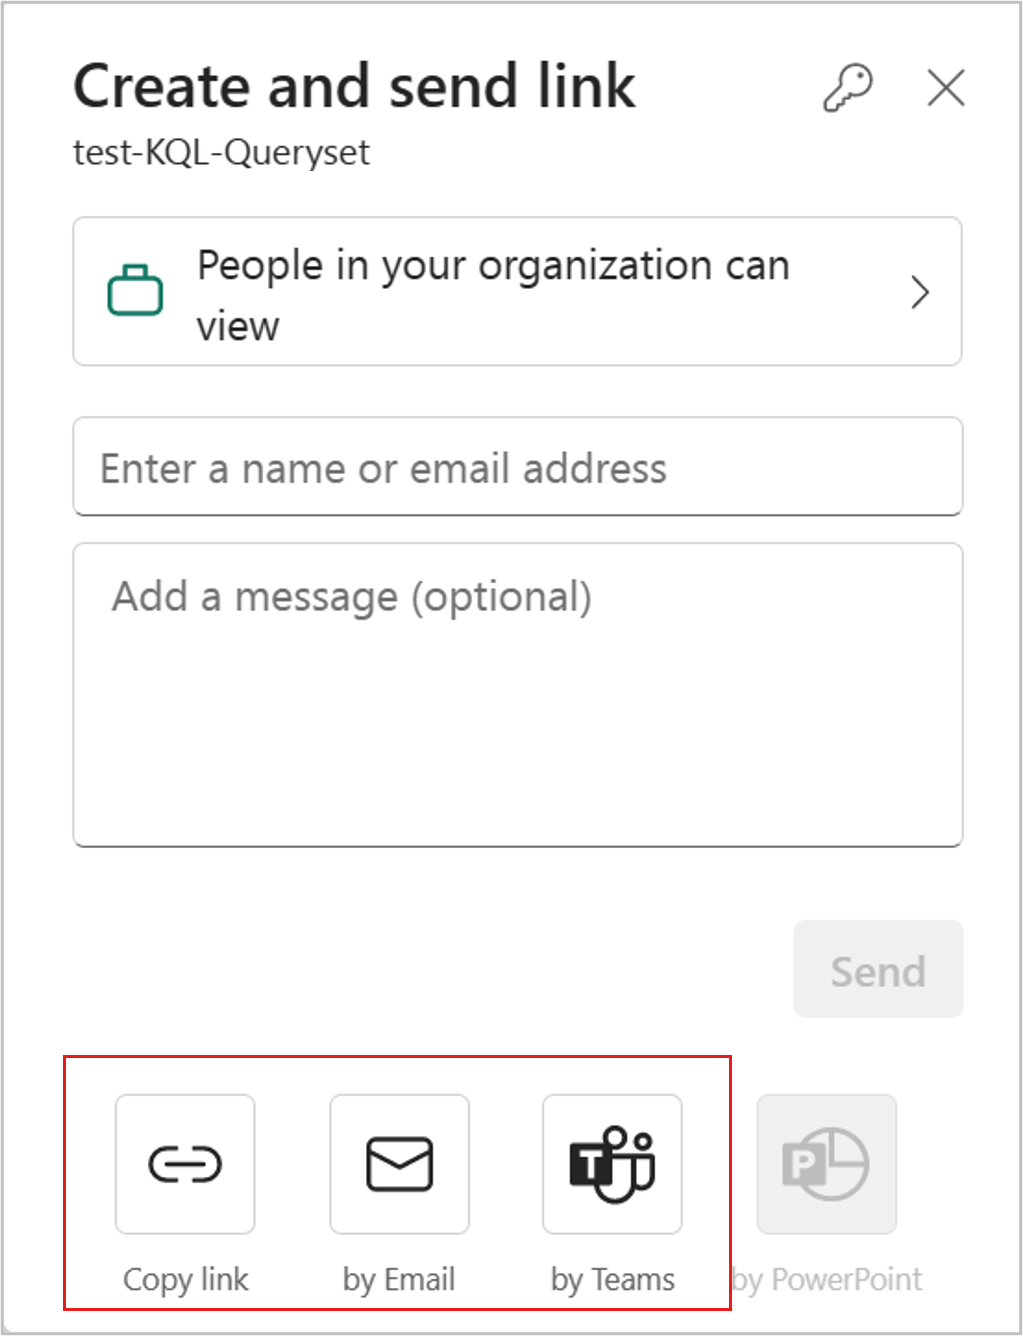
Task: Click the Microsoft Teams logo icon
Action: (612, 1163)
